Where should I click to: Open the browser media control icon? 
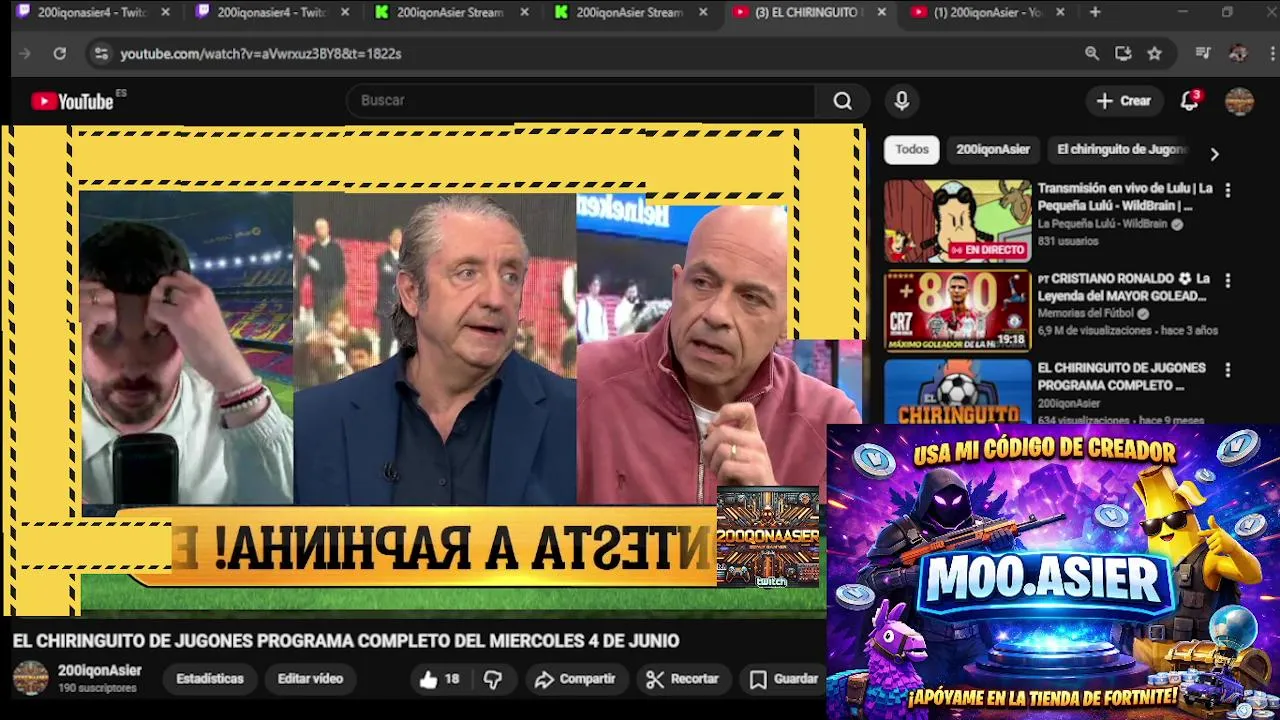pyautogui.click(x=1204, y=53)
